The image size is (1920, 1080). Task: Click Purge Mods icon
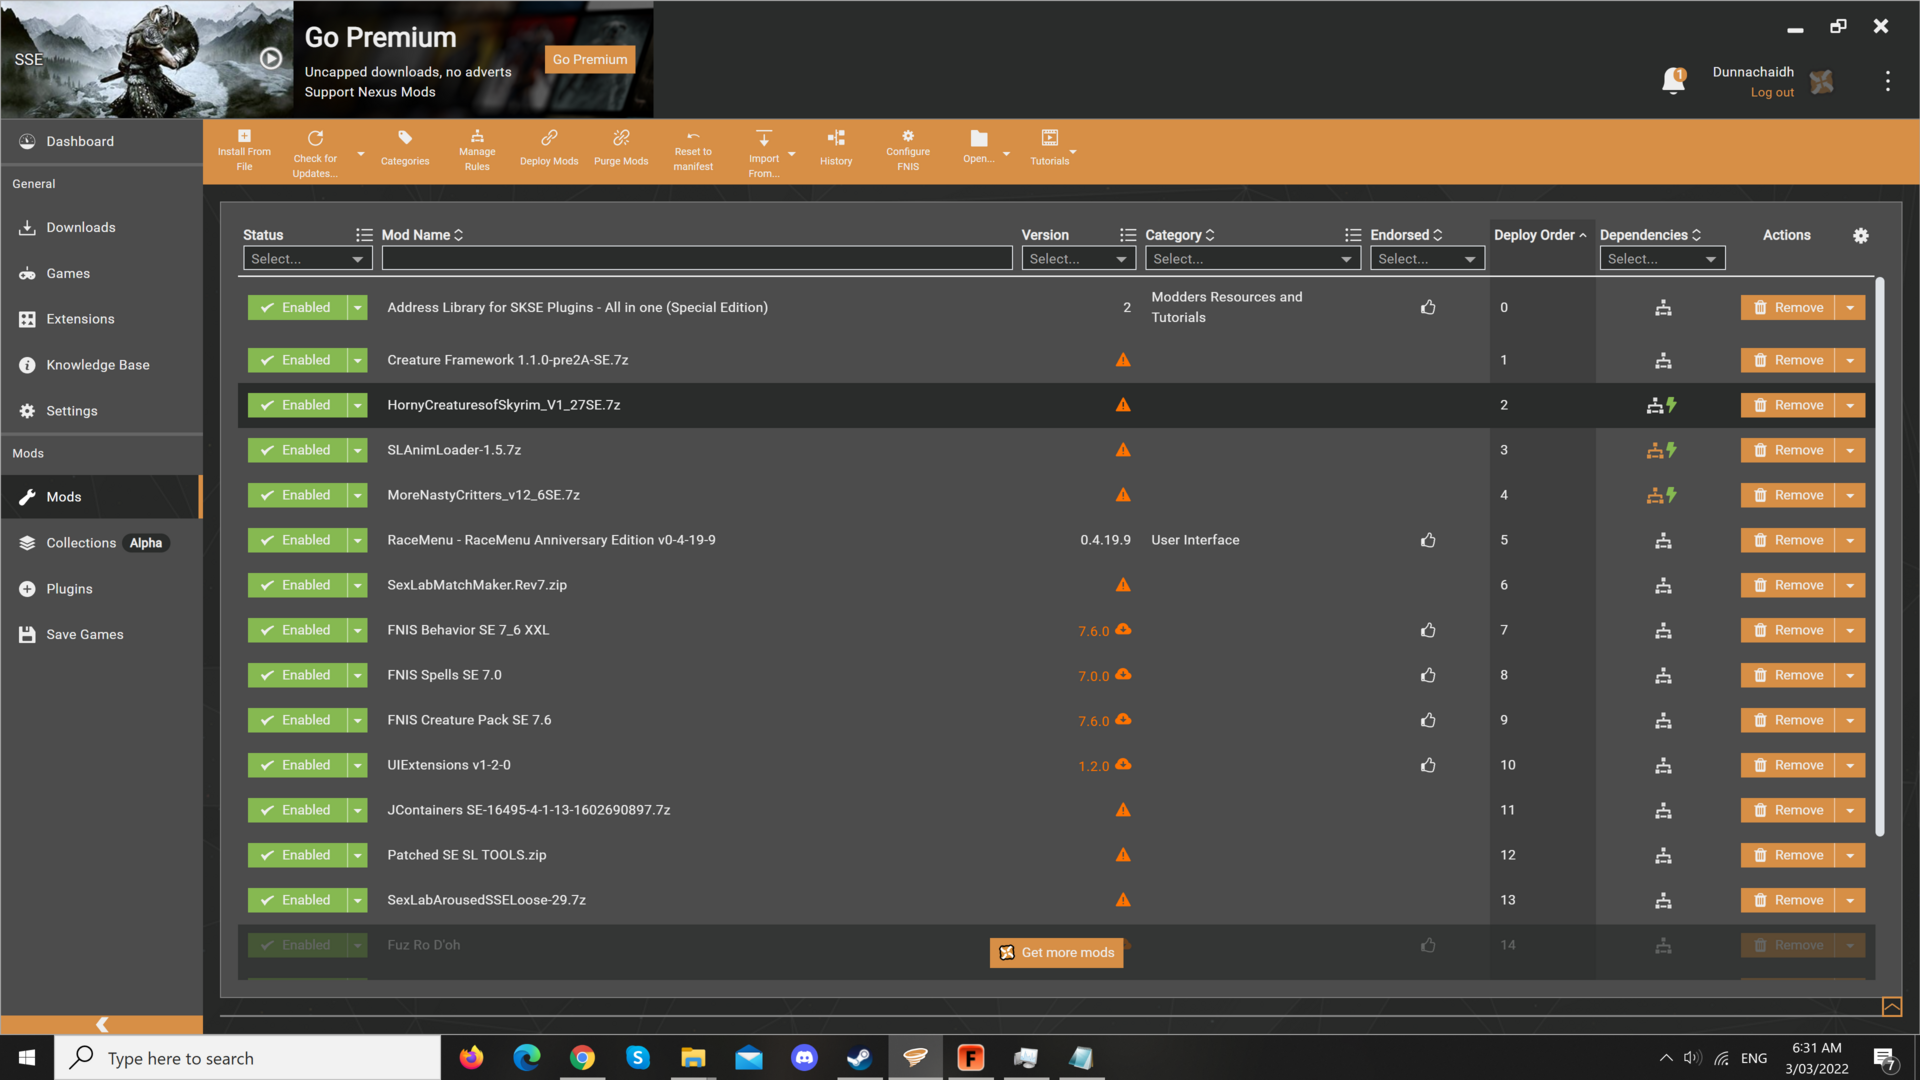click(621, 138)
